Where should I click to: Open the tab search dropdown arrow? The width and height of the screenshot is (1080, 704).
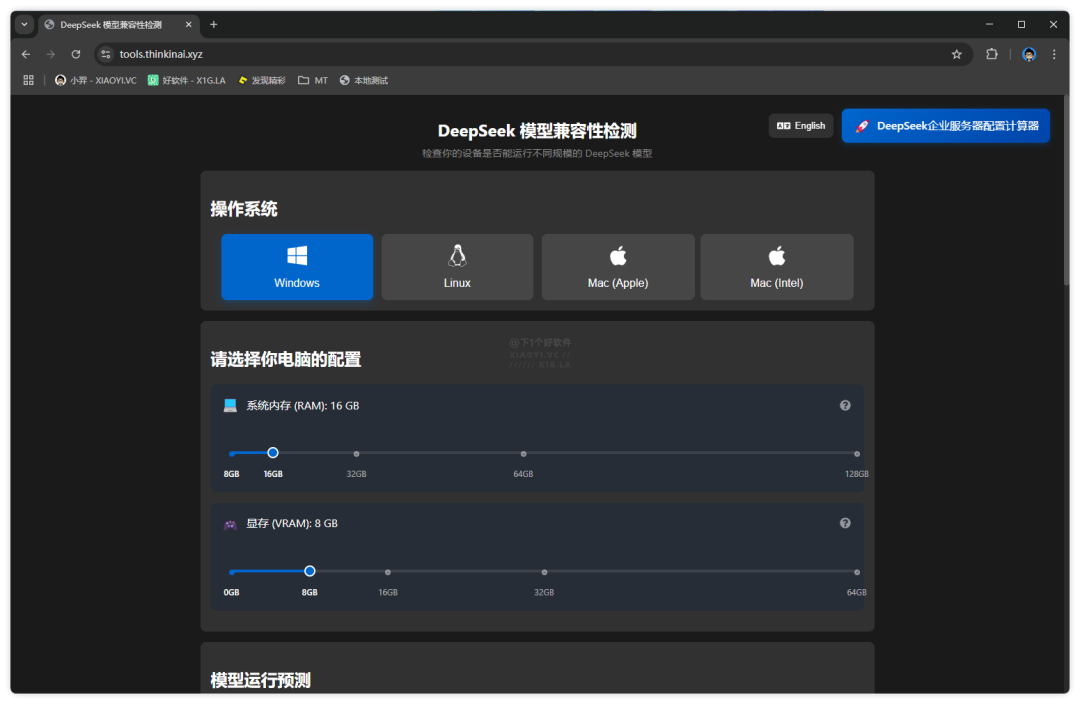(24, 24)
